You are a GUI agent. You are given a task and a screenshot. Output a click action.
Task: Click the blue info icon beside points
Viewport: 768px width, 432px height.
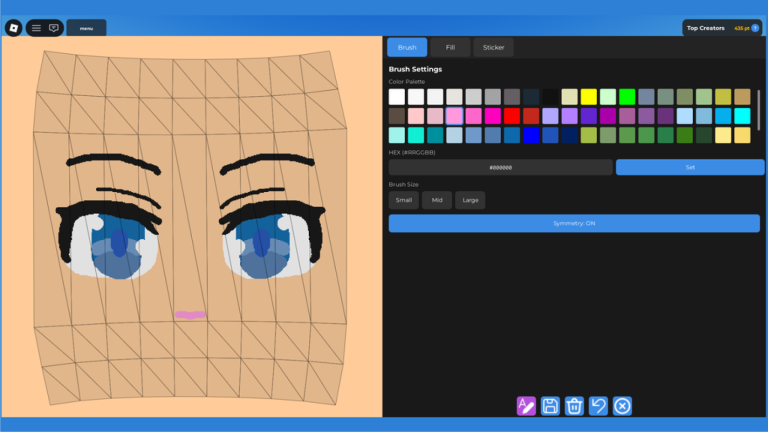pos(755,28)
